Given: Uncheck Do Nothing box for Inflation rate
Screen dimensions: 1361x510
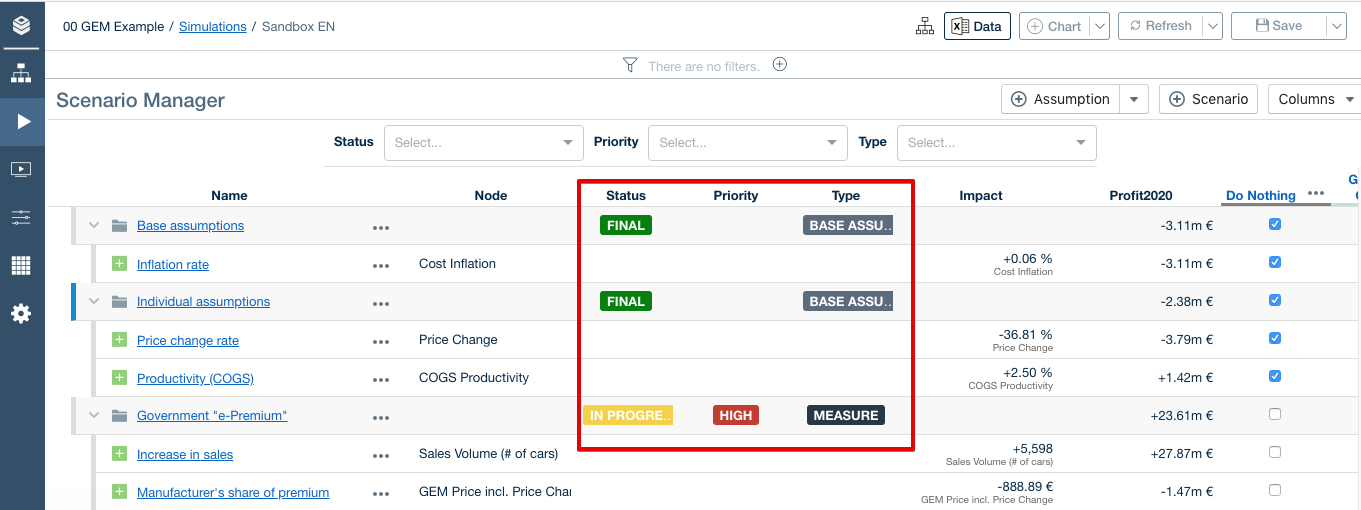Looking at the screenshot, I should click(1274, 262).
